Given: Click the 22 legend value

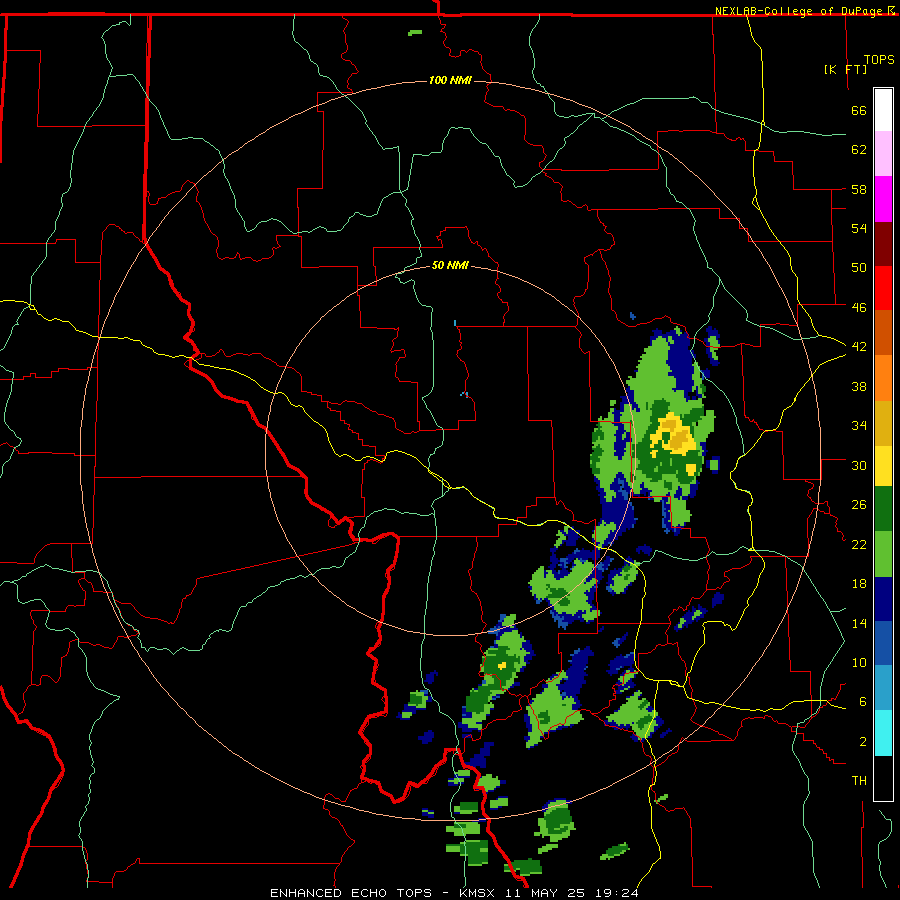Looking at the screenshot, I should [859, 545].
